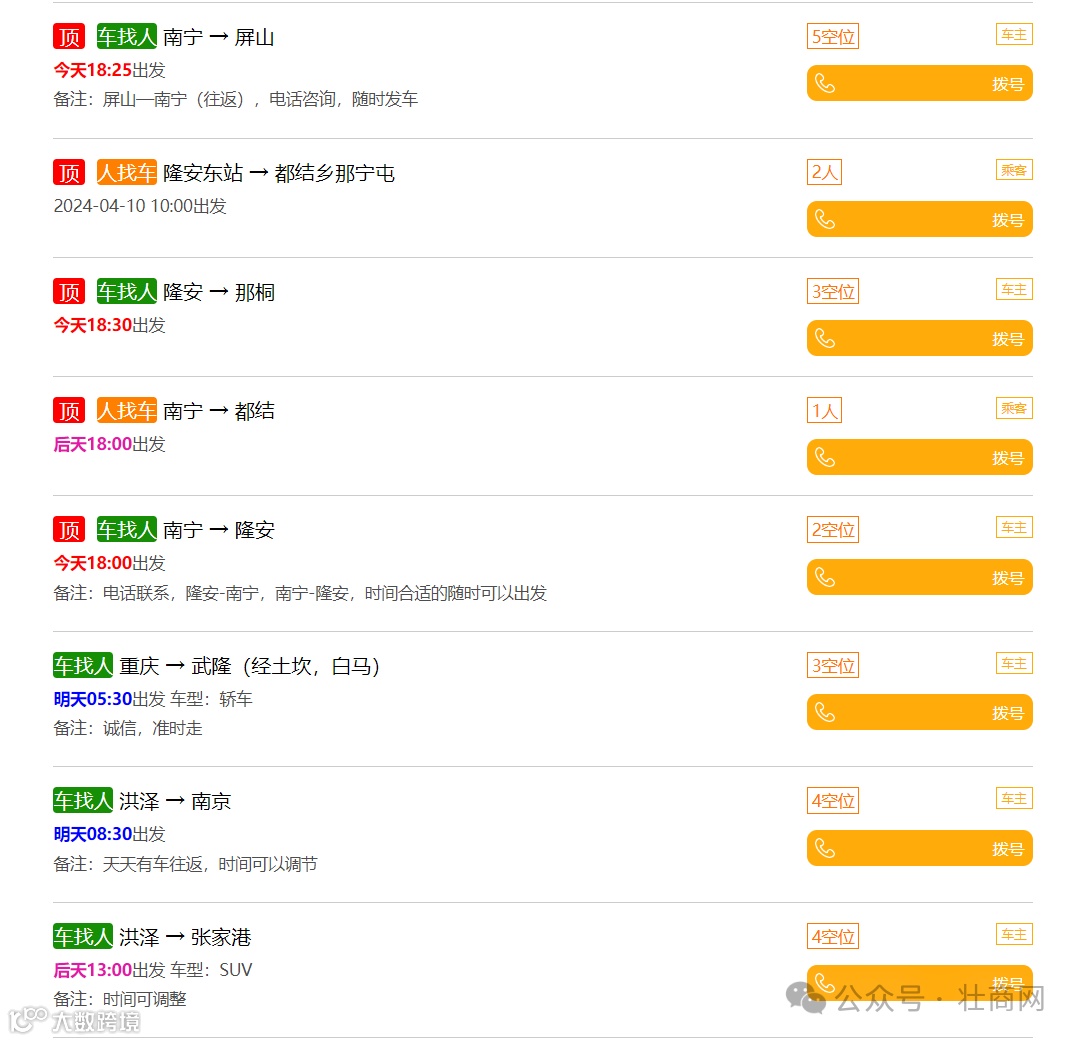Click phone icon for 隆安东站 → 都结乡那宁屯 ride
The image size is (1079, 1041).
click(825, 219)
